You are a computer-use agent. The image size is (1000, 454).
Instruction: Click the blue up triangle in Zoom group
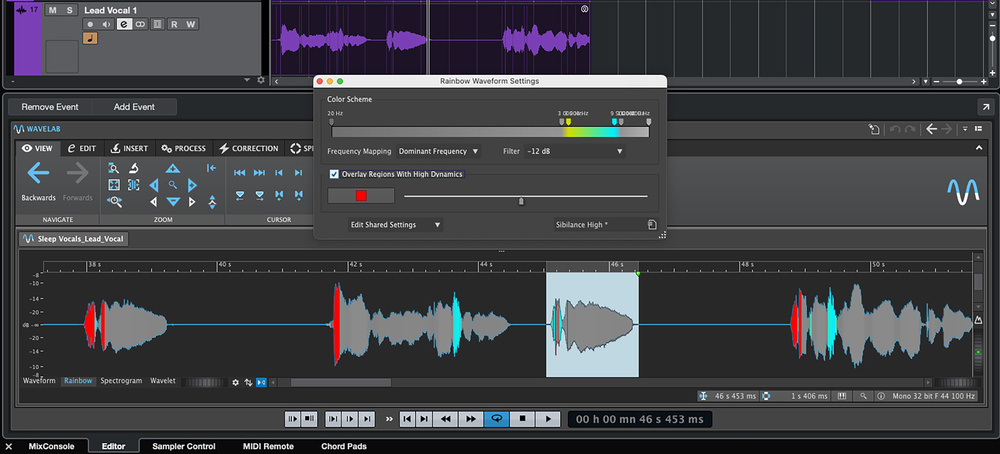pos(173,169)
